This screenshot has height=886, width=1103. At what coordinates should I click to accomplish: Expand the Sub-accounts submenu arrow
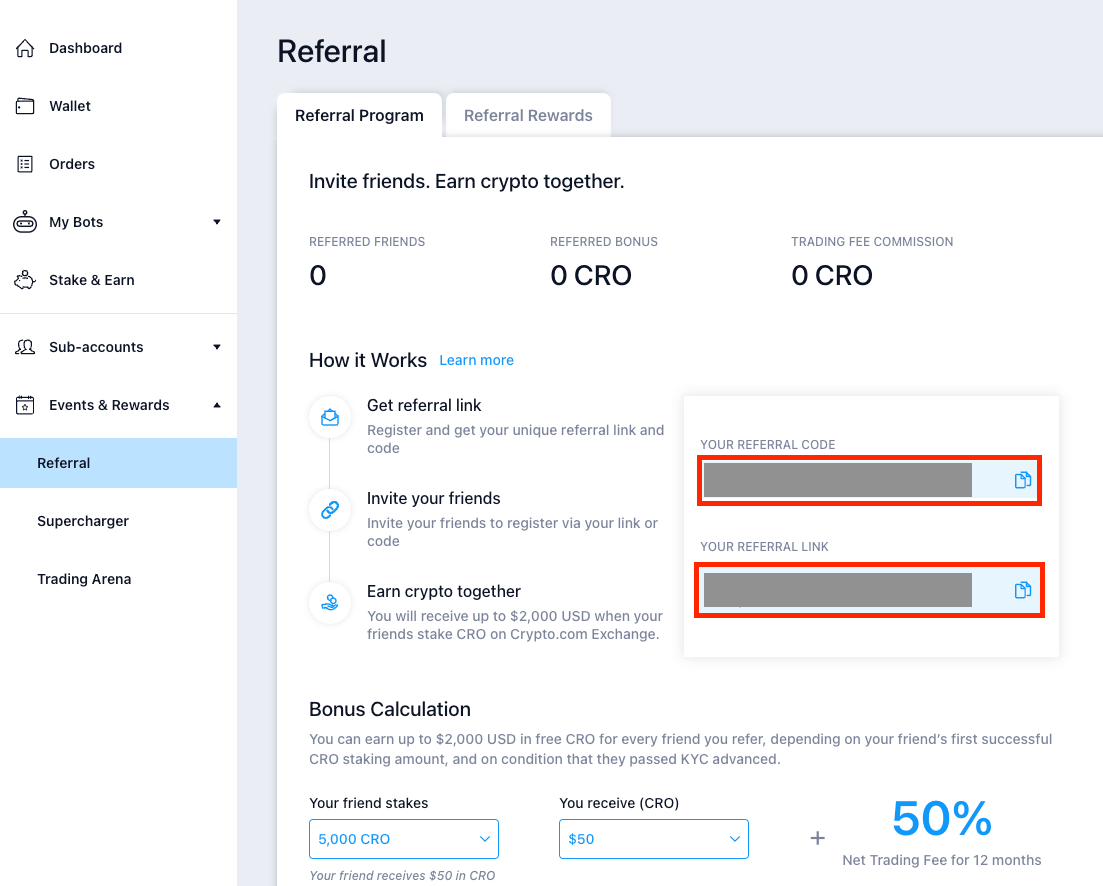217,347
